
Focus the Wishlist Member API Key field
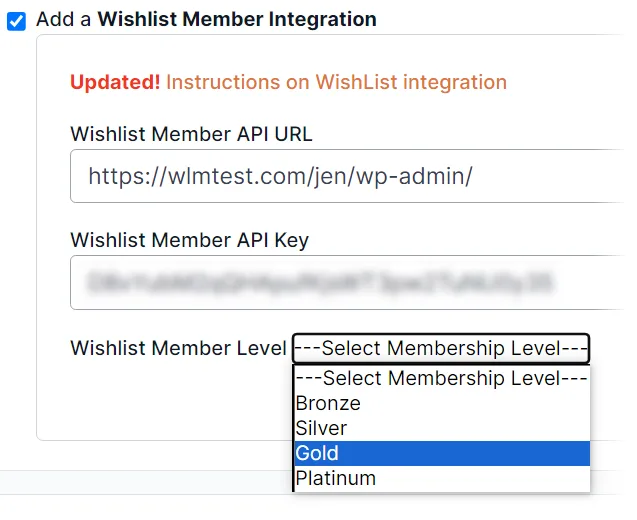(x=350, y=283)
